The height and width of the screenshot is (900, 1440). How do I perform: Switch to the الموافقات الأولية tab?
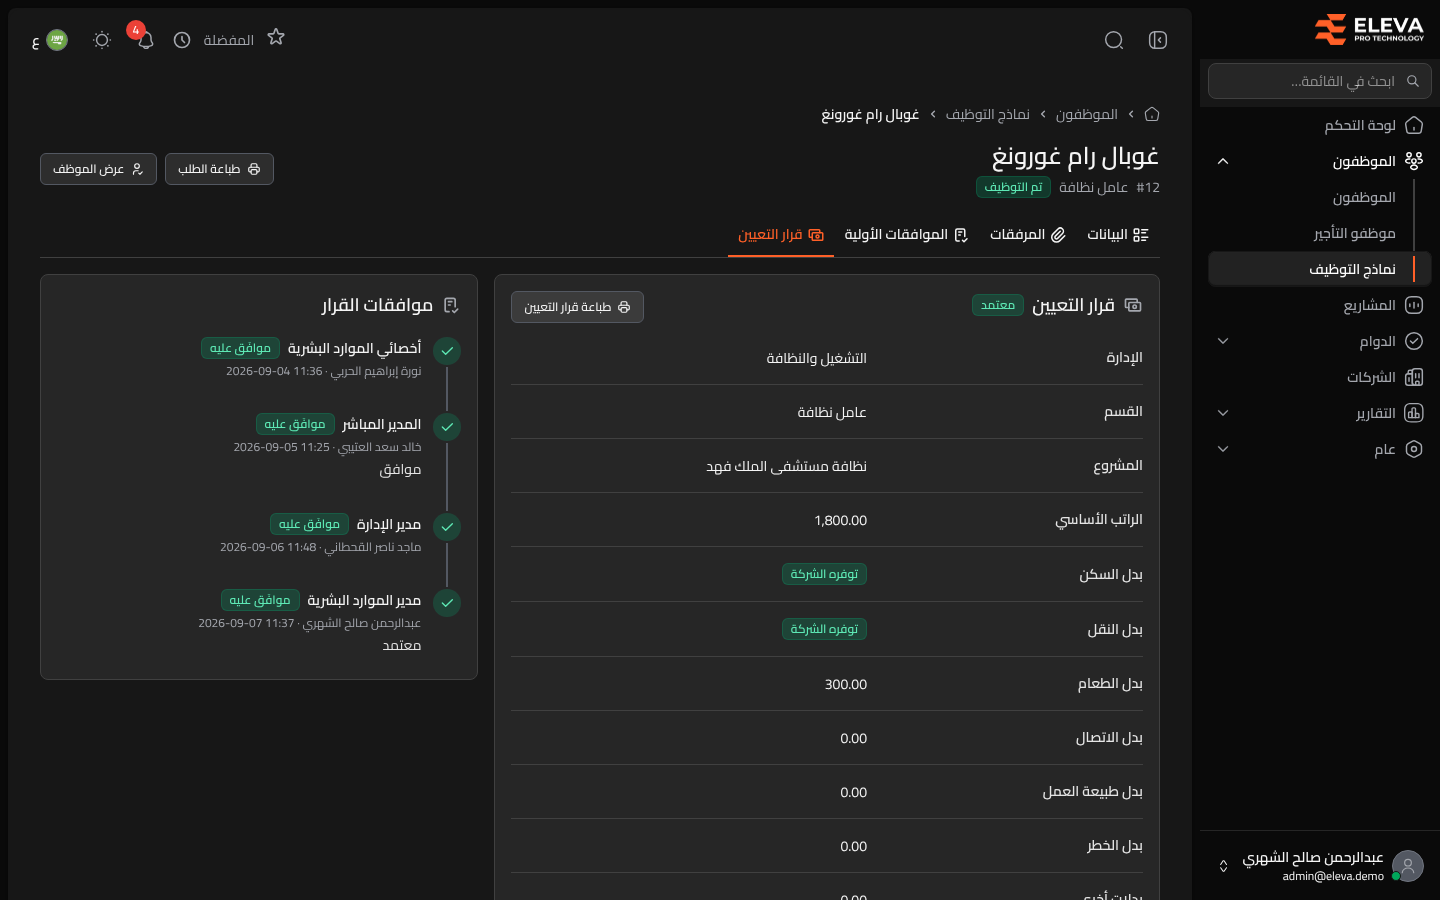point(906,235)
